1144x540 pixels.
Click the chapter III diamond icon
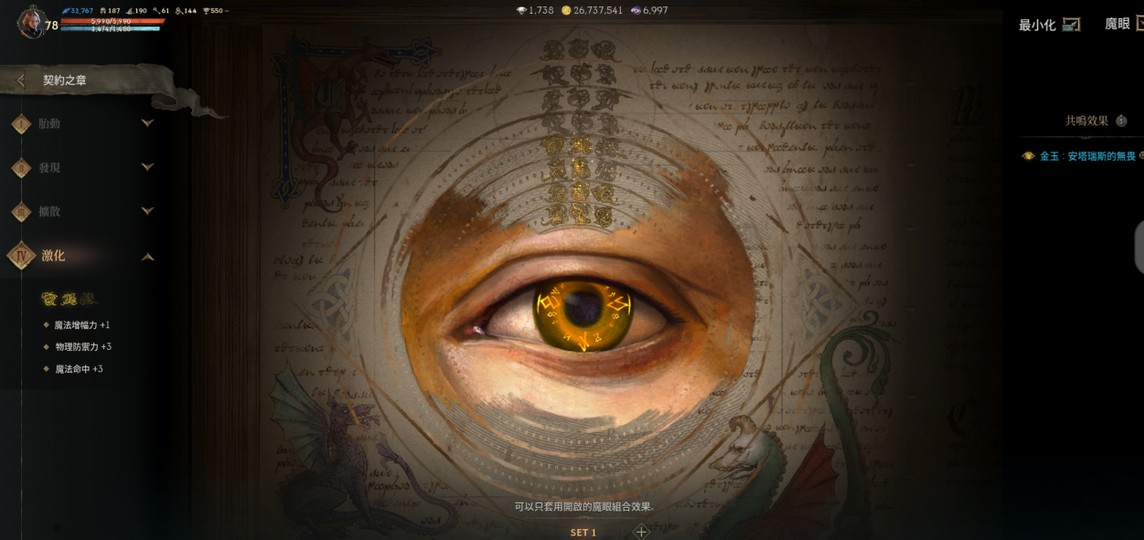point(21,212)
